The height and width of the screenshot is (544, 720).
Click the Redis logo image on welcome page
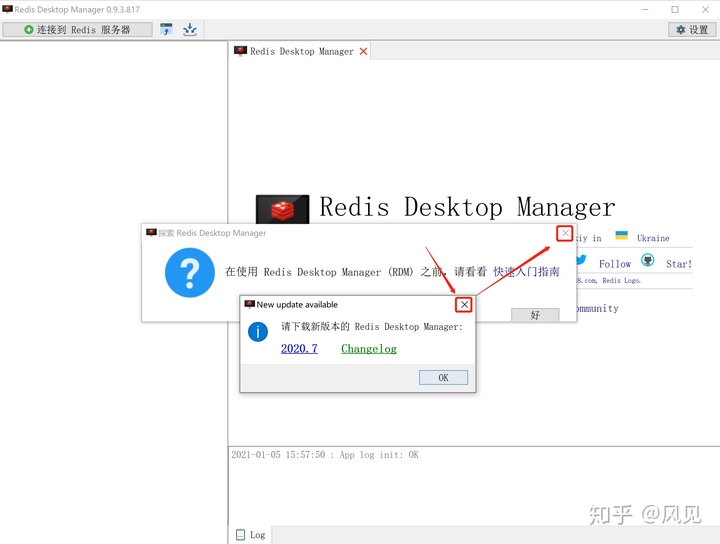(x=282, y=209)
